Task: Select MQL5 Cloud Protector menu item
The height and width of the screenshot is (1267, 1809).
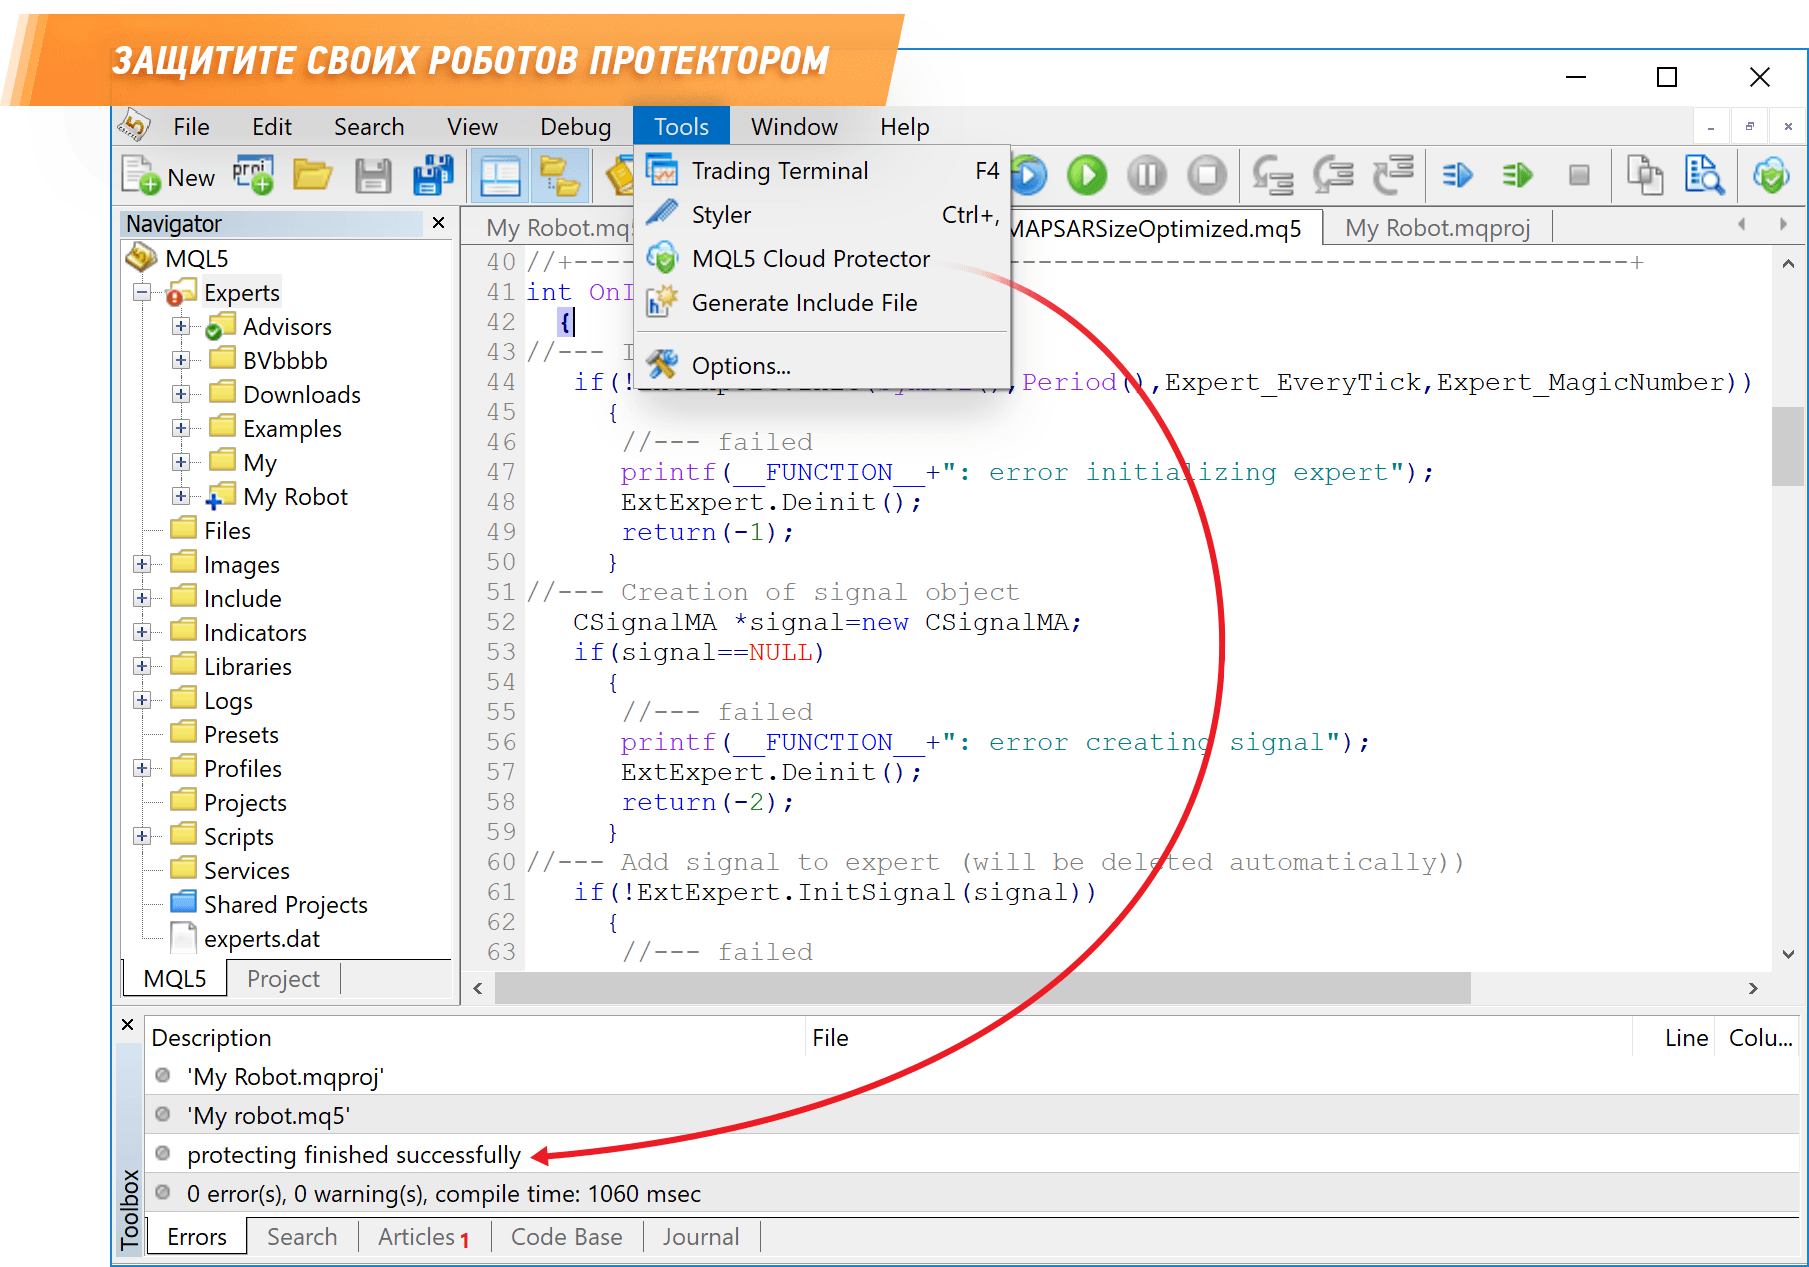Action: (x=810, y=259)
